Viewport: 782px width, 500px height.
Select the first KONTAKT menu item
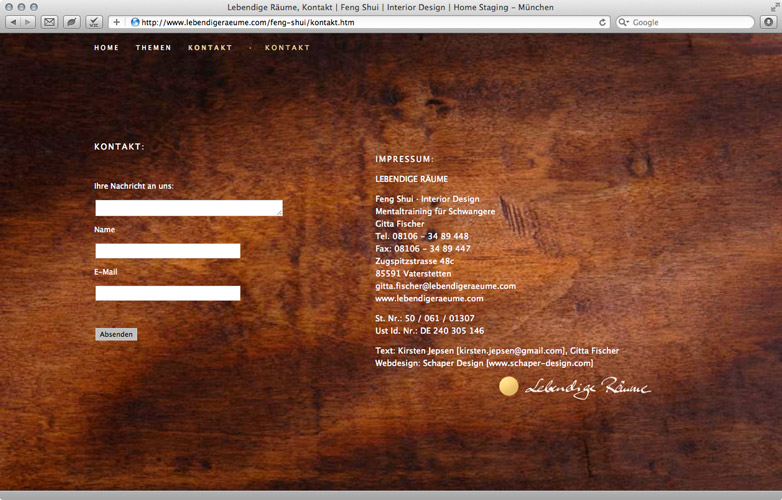210,47
